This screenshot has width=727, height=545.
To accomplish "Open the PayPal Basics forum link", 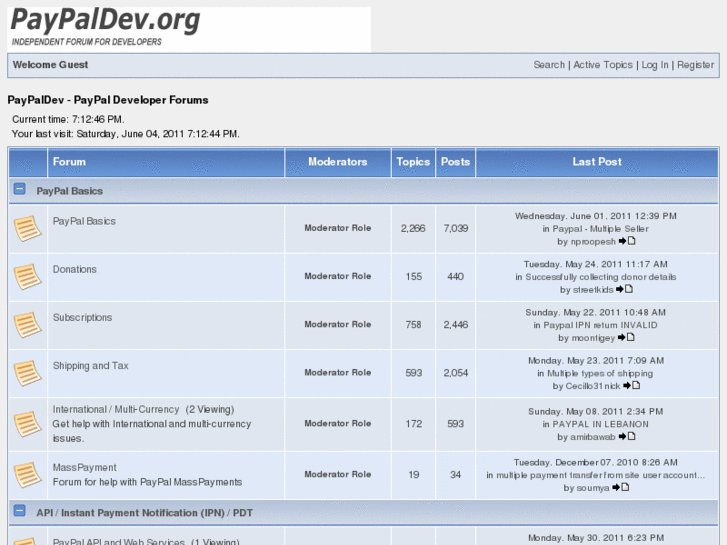I will pyautogui.click(x=84, y=221).
